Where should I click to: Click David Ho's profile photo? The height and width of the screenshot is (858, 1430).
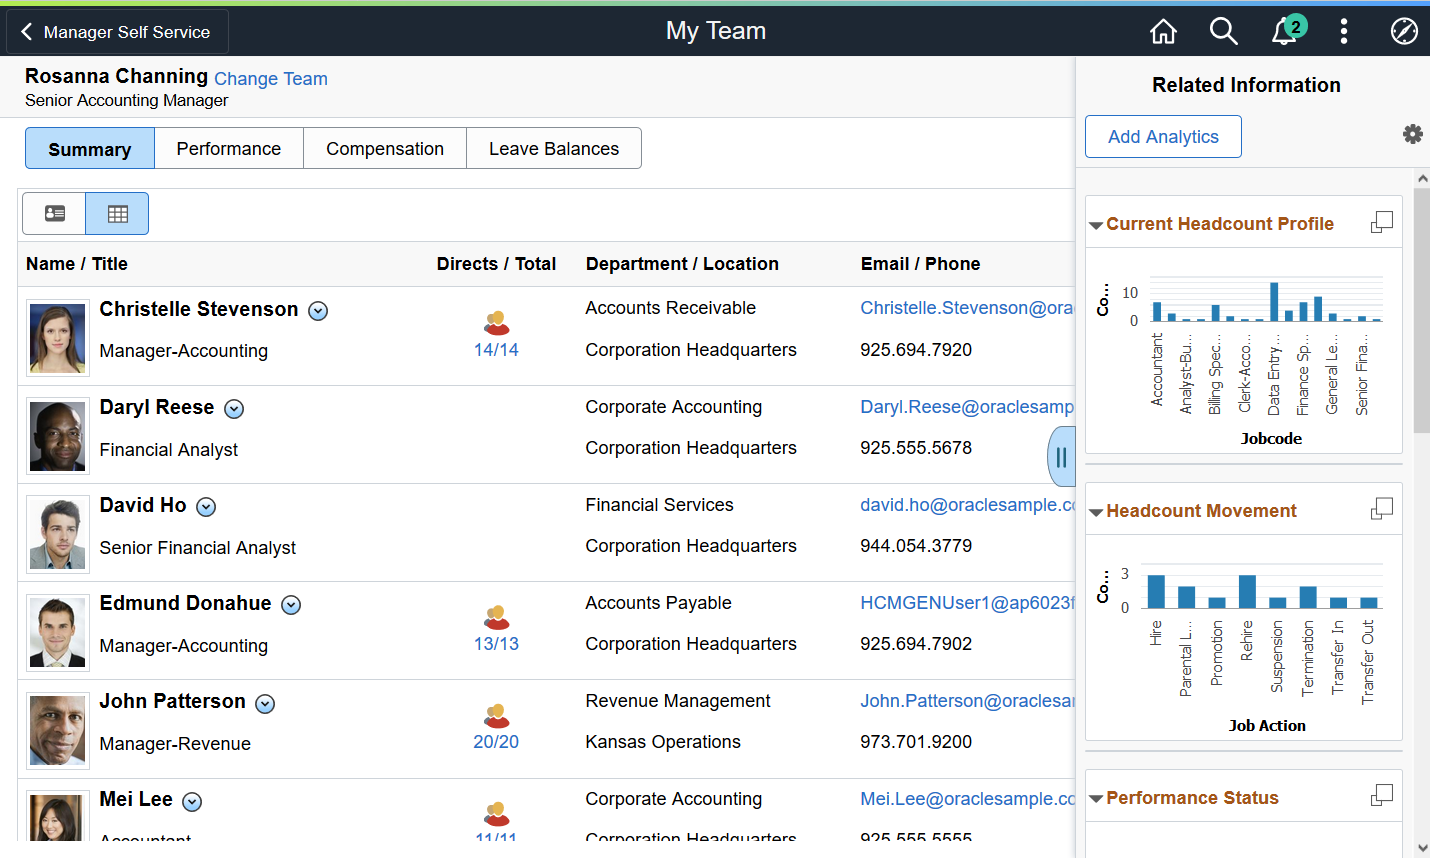pos(58,535)
